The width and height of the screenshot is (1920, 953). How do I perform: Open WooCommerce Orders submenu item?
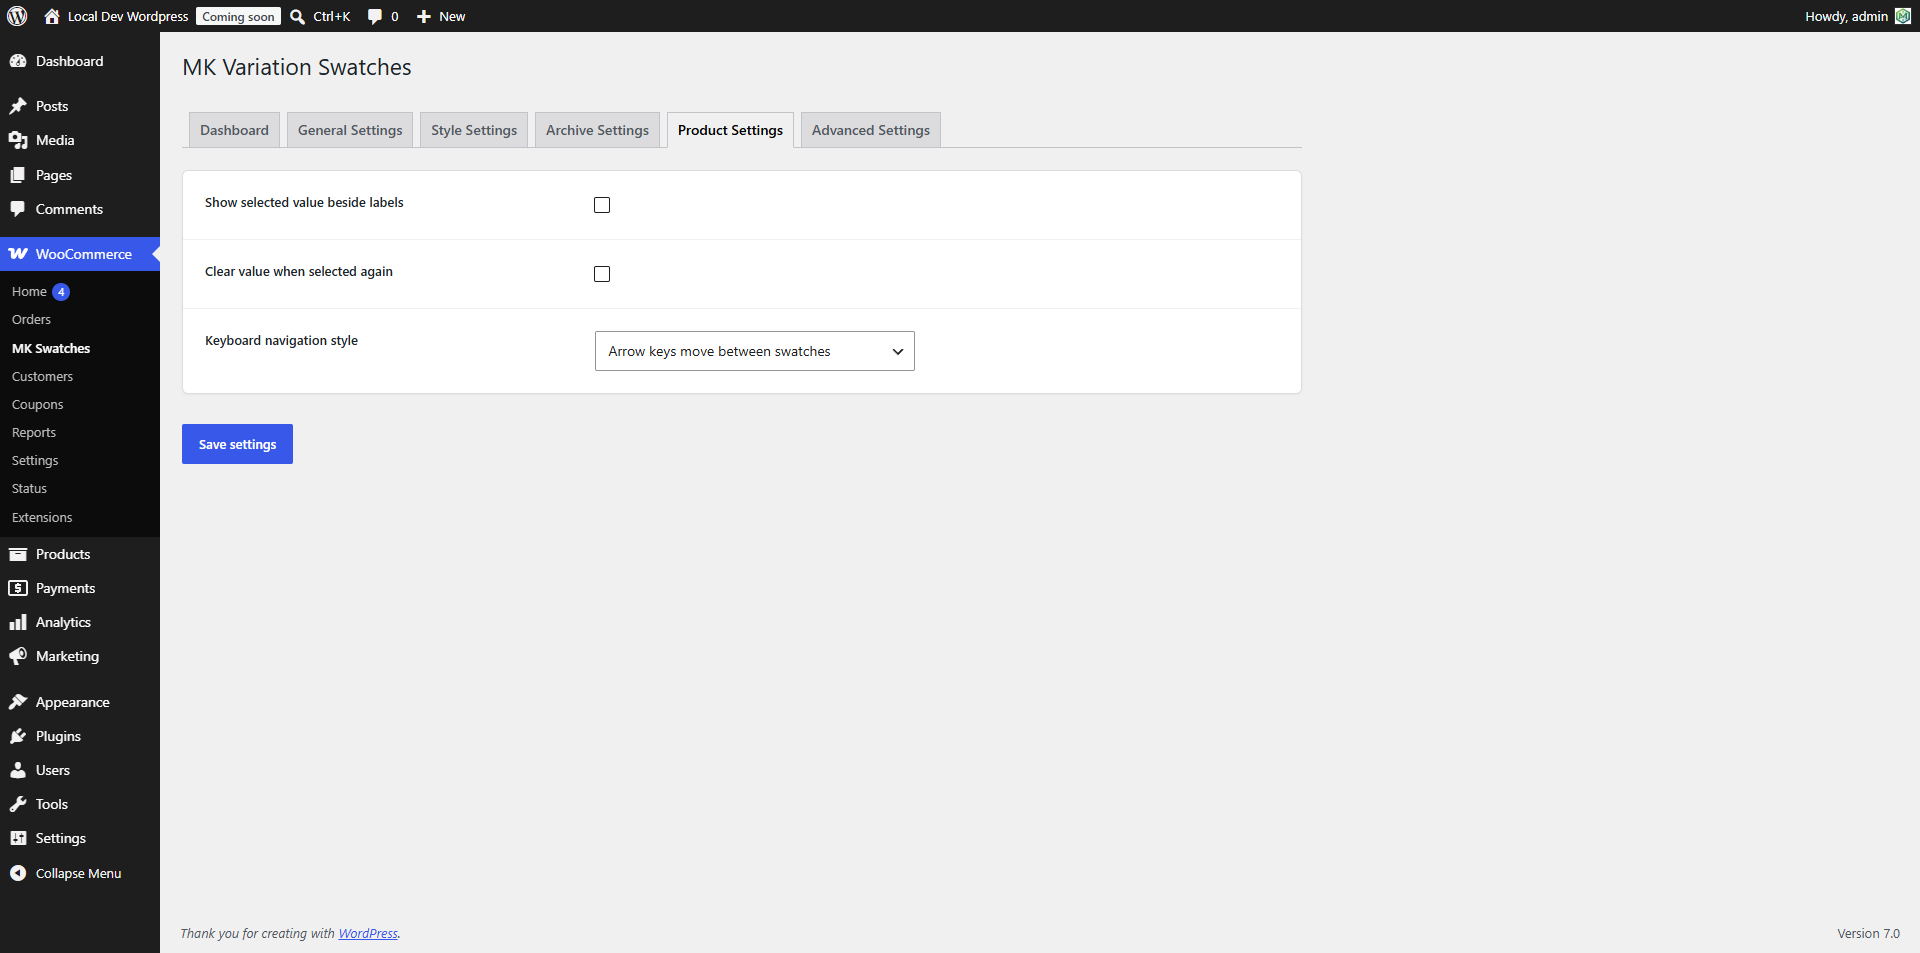31,320
